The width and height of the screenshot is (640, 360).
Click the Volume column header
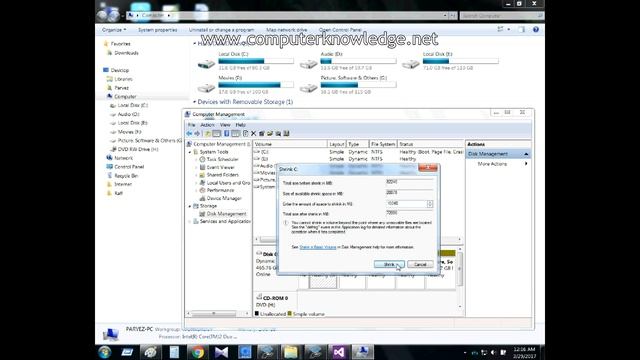coord(290,144)
